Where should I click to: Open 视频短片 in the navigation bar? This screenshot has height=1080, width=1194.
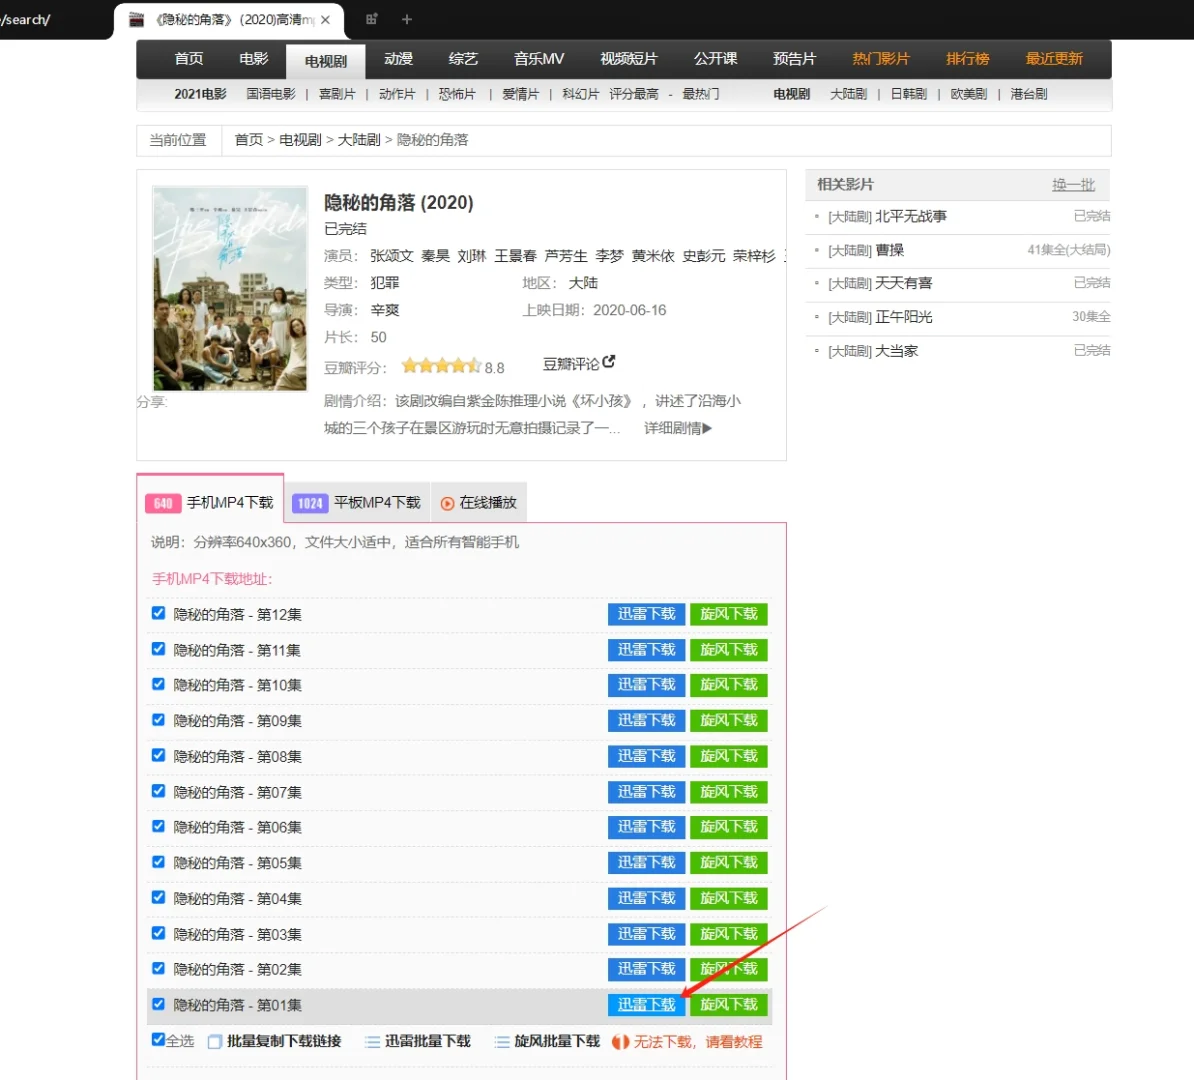pos(629,59)
